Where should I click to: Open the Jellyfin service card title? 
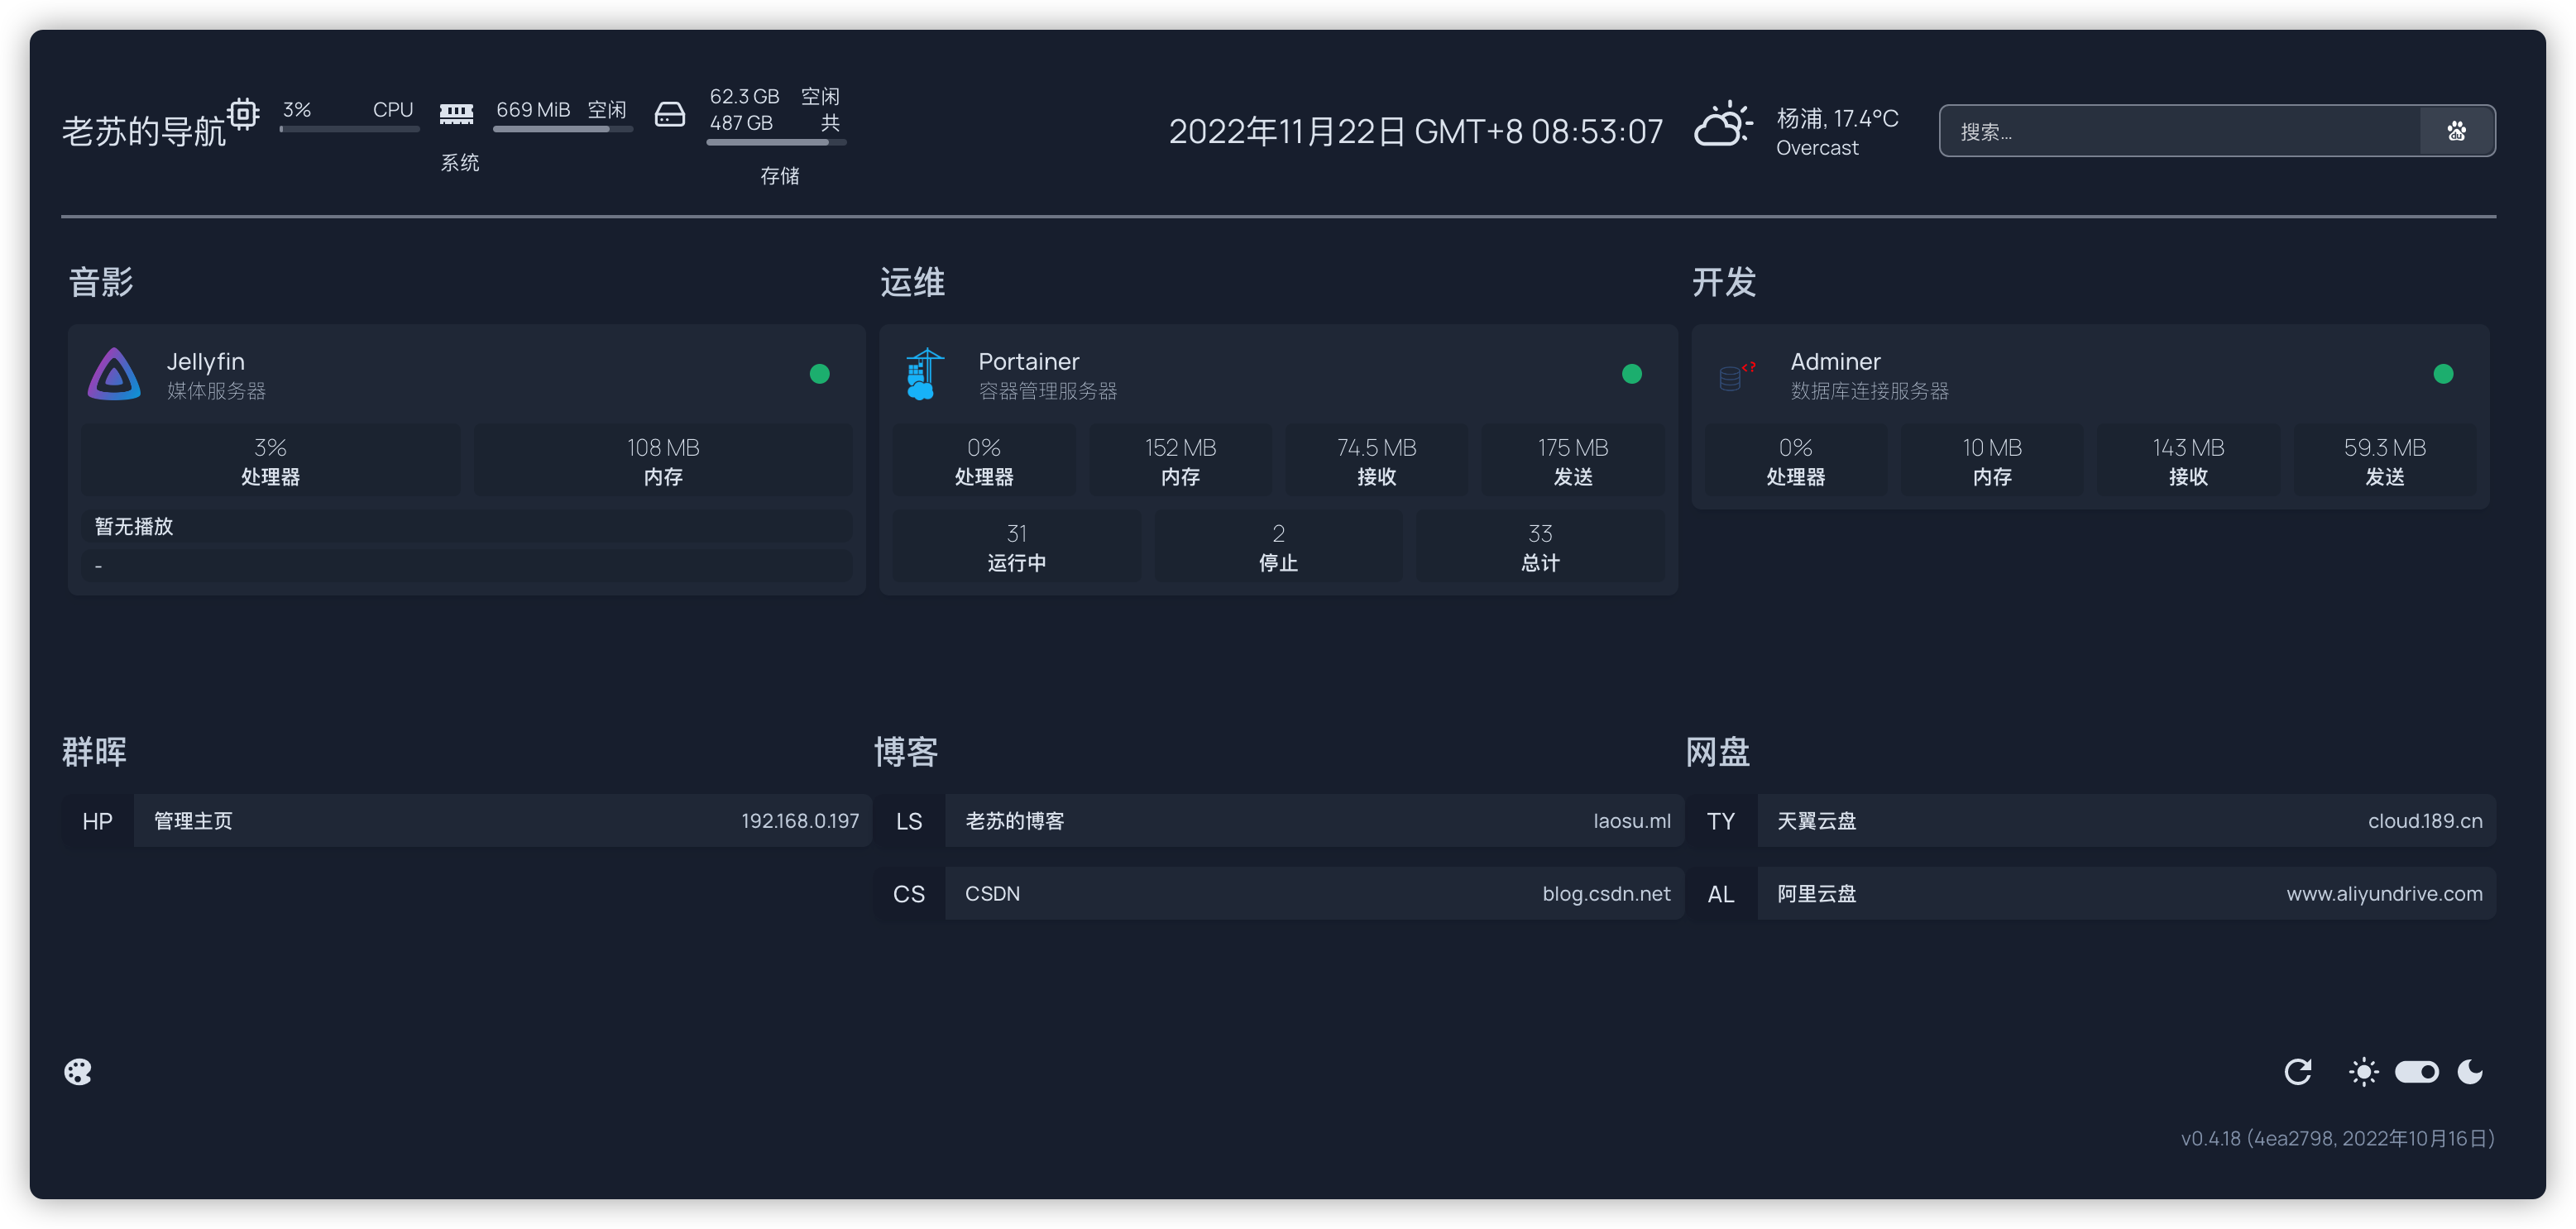tap(205, 361)
